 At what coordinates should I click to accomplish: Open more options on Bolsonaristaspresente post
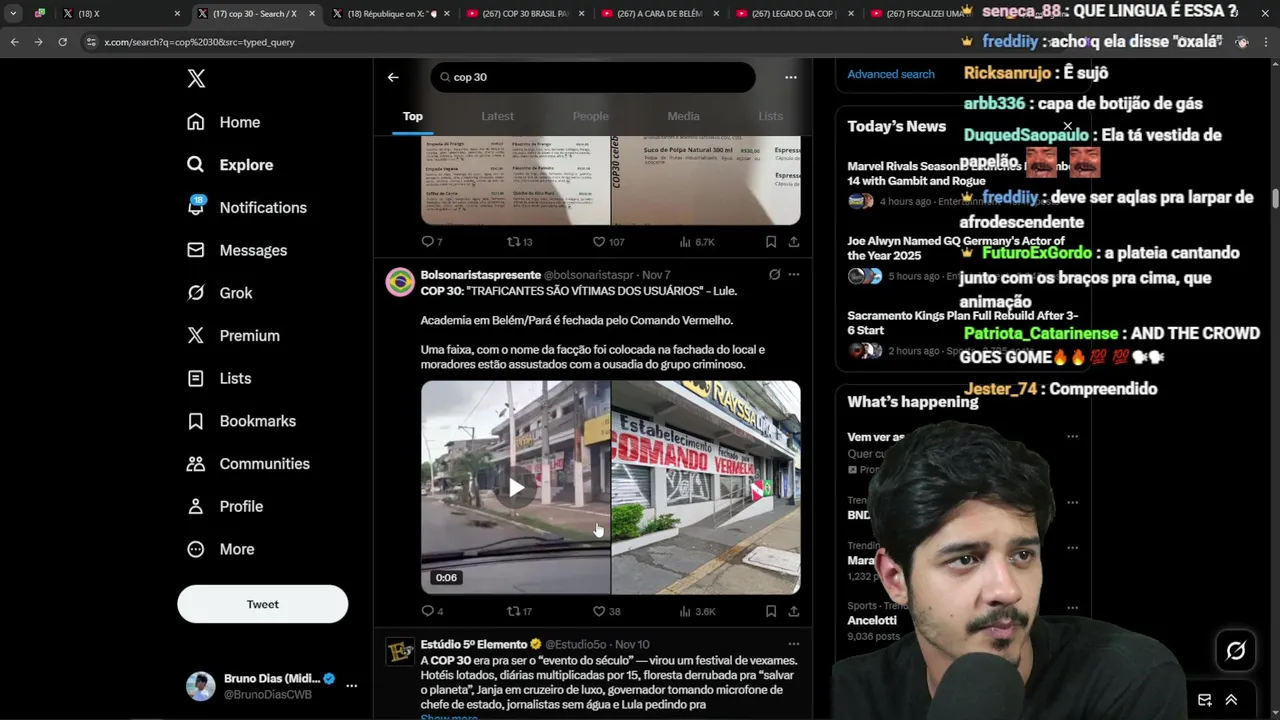794,274
